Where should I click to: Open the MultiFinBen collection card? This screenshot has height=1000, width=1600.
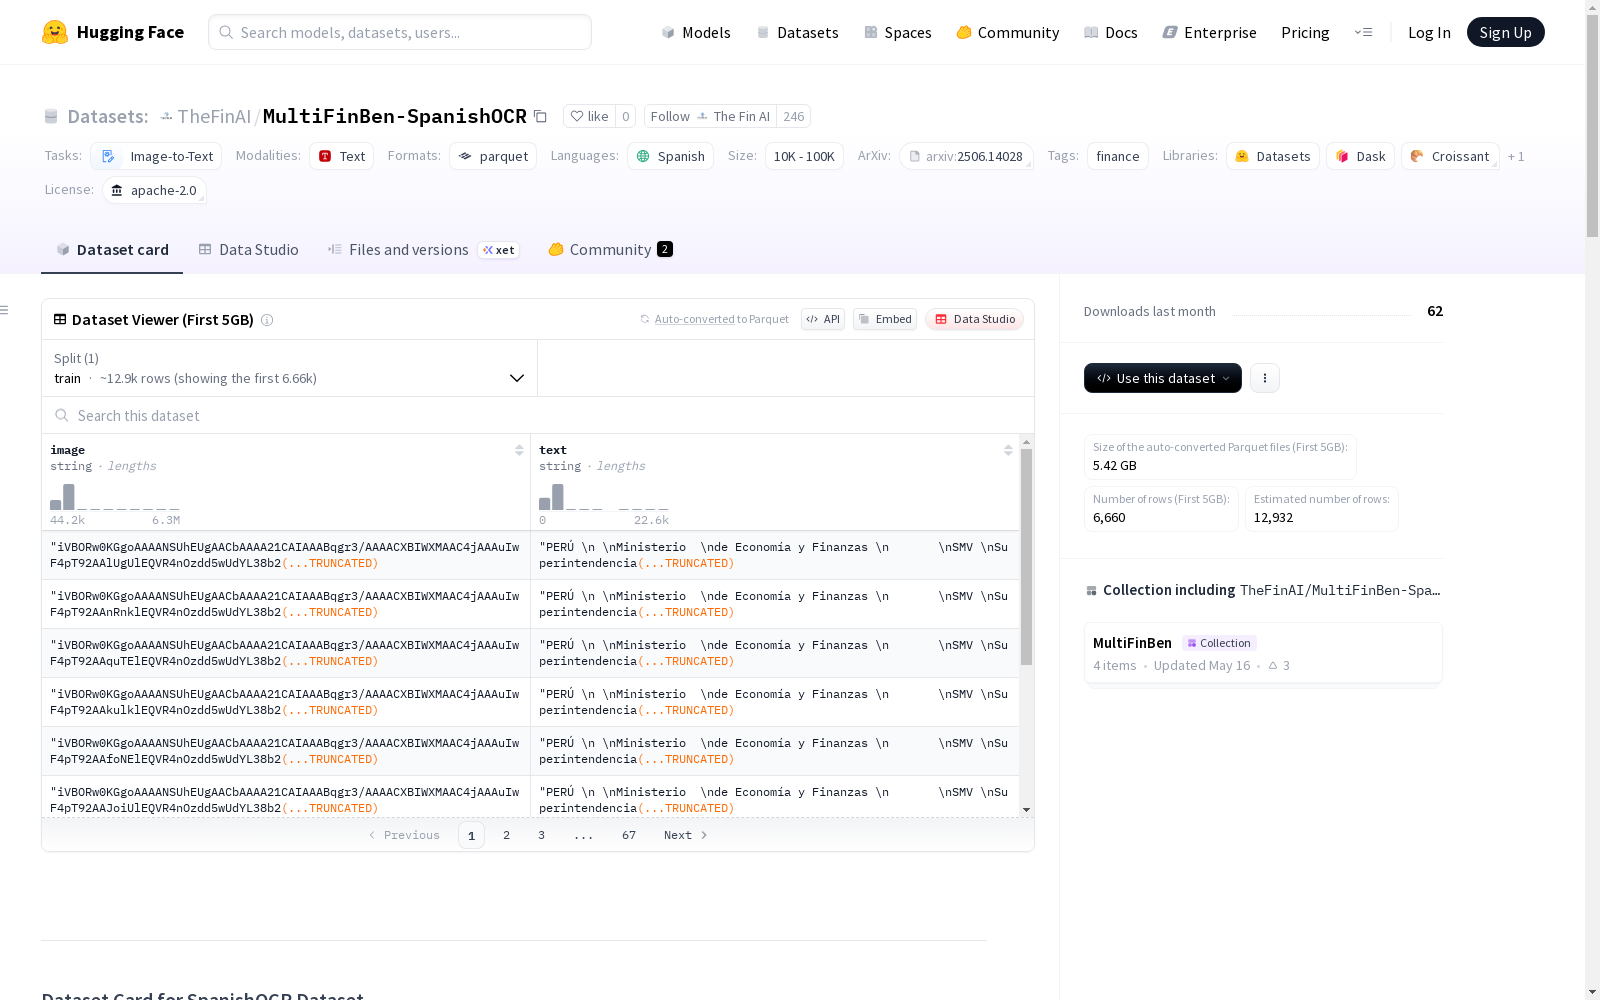(1263, 653)
